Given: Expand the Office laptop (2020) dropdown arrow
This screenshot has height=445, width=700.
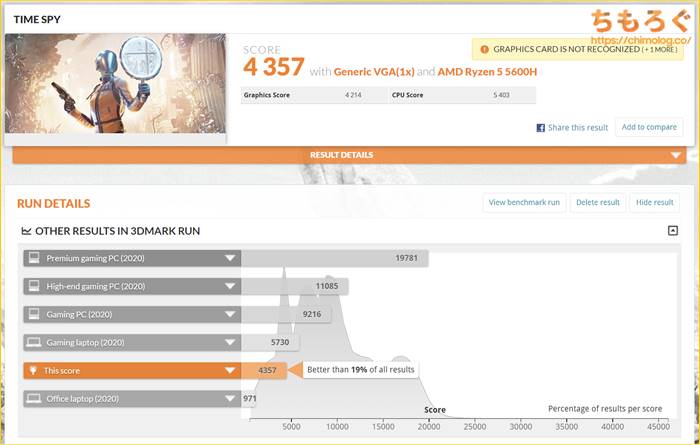Looking at the screenshot, I should pyautogui.click(x=230, y=398).
